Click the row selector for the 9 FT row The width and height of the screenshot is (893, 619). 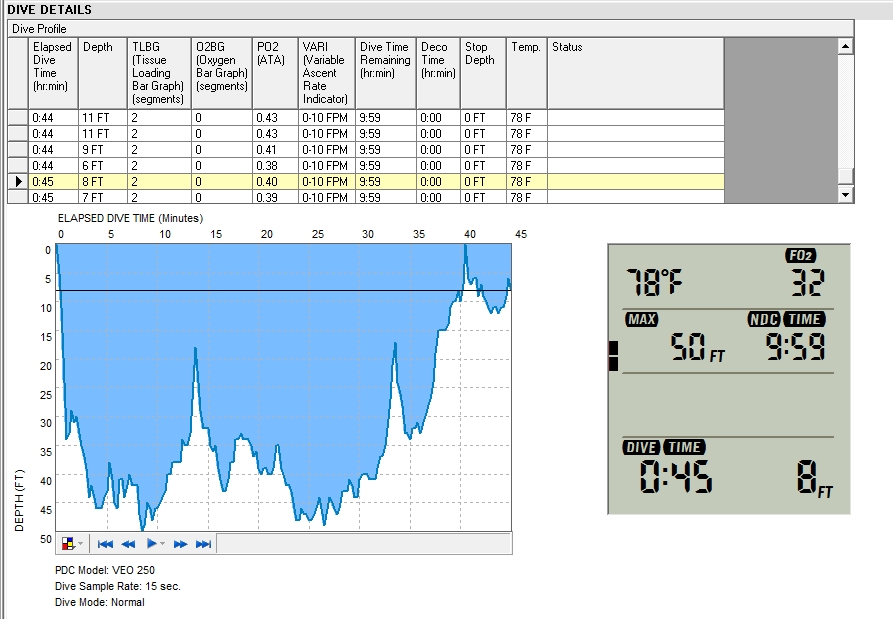[x=18, y=150]
